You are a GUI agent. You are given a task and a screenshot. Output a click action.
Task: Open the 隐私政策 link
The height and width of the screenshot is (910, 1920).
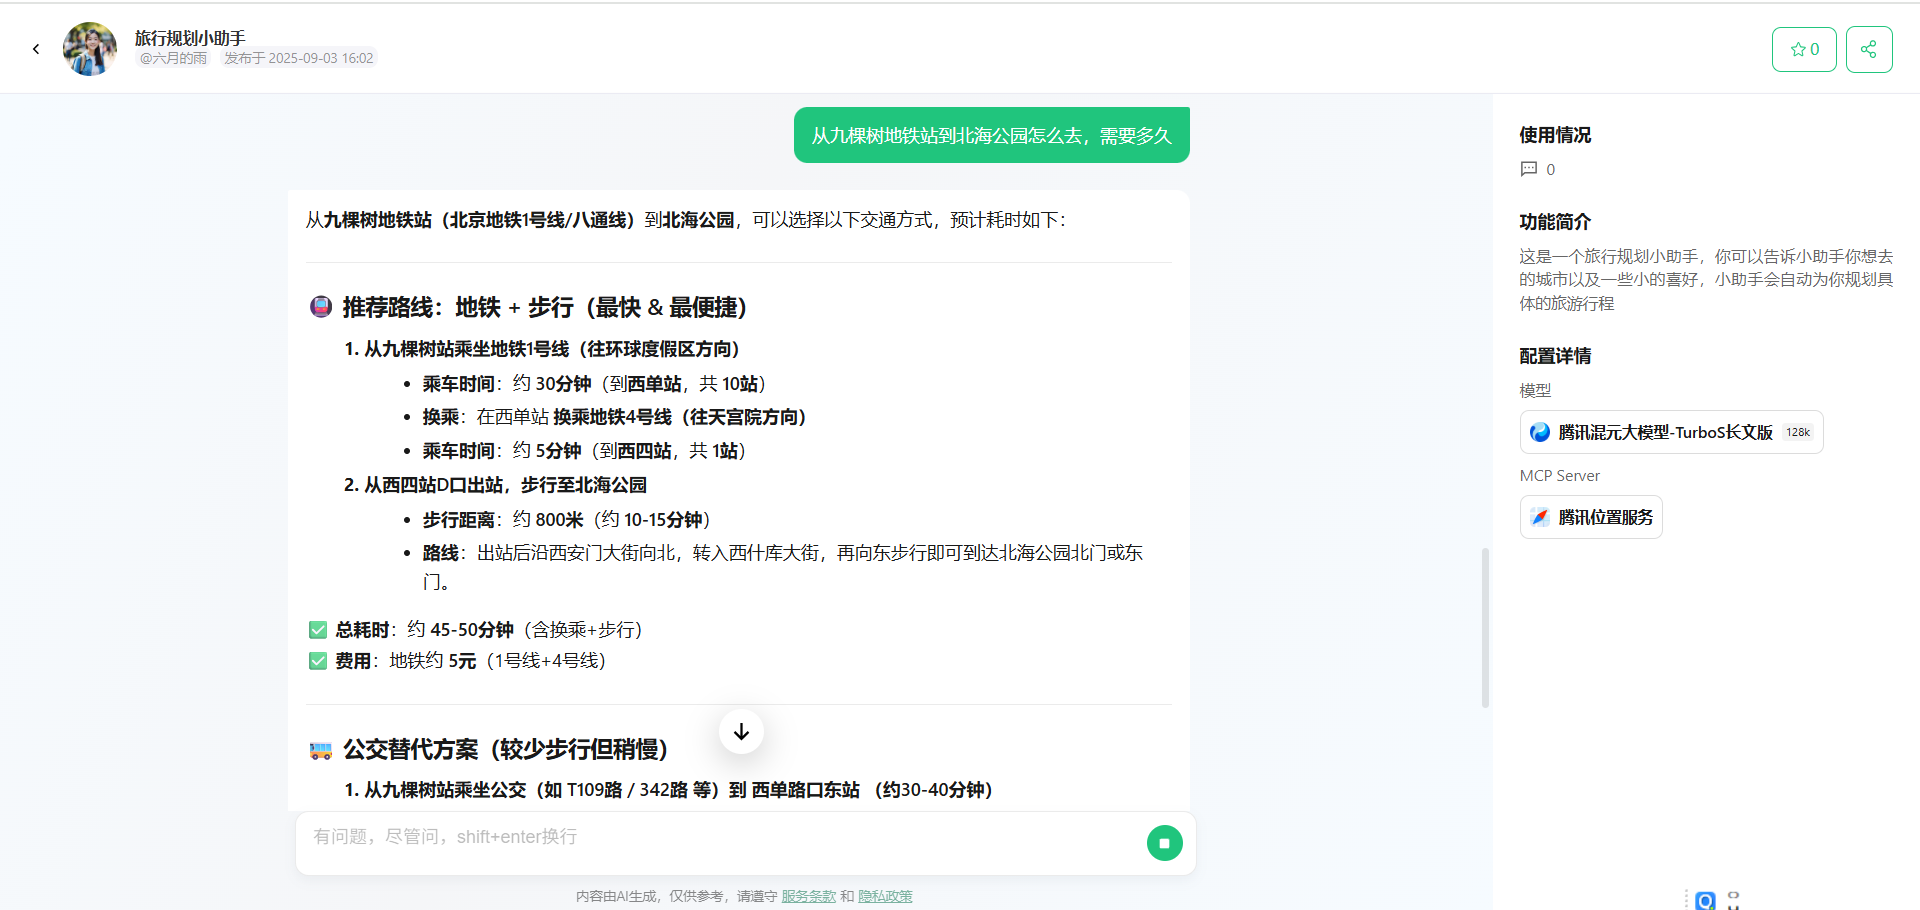pyautogui.click(x=885, y=896)
